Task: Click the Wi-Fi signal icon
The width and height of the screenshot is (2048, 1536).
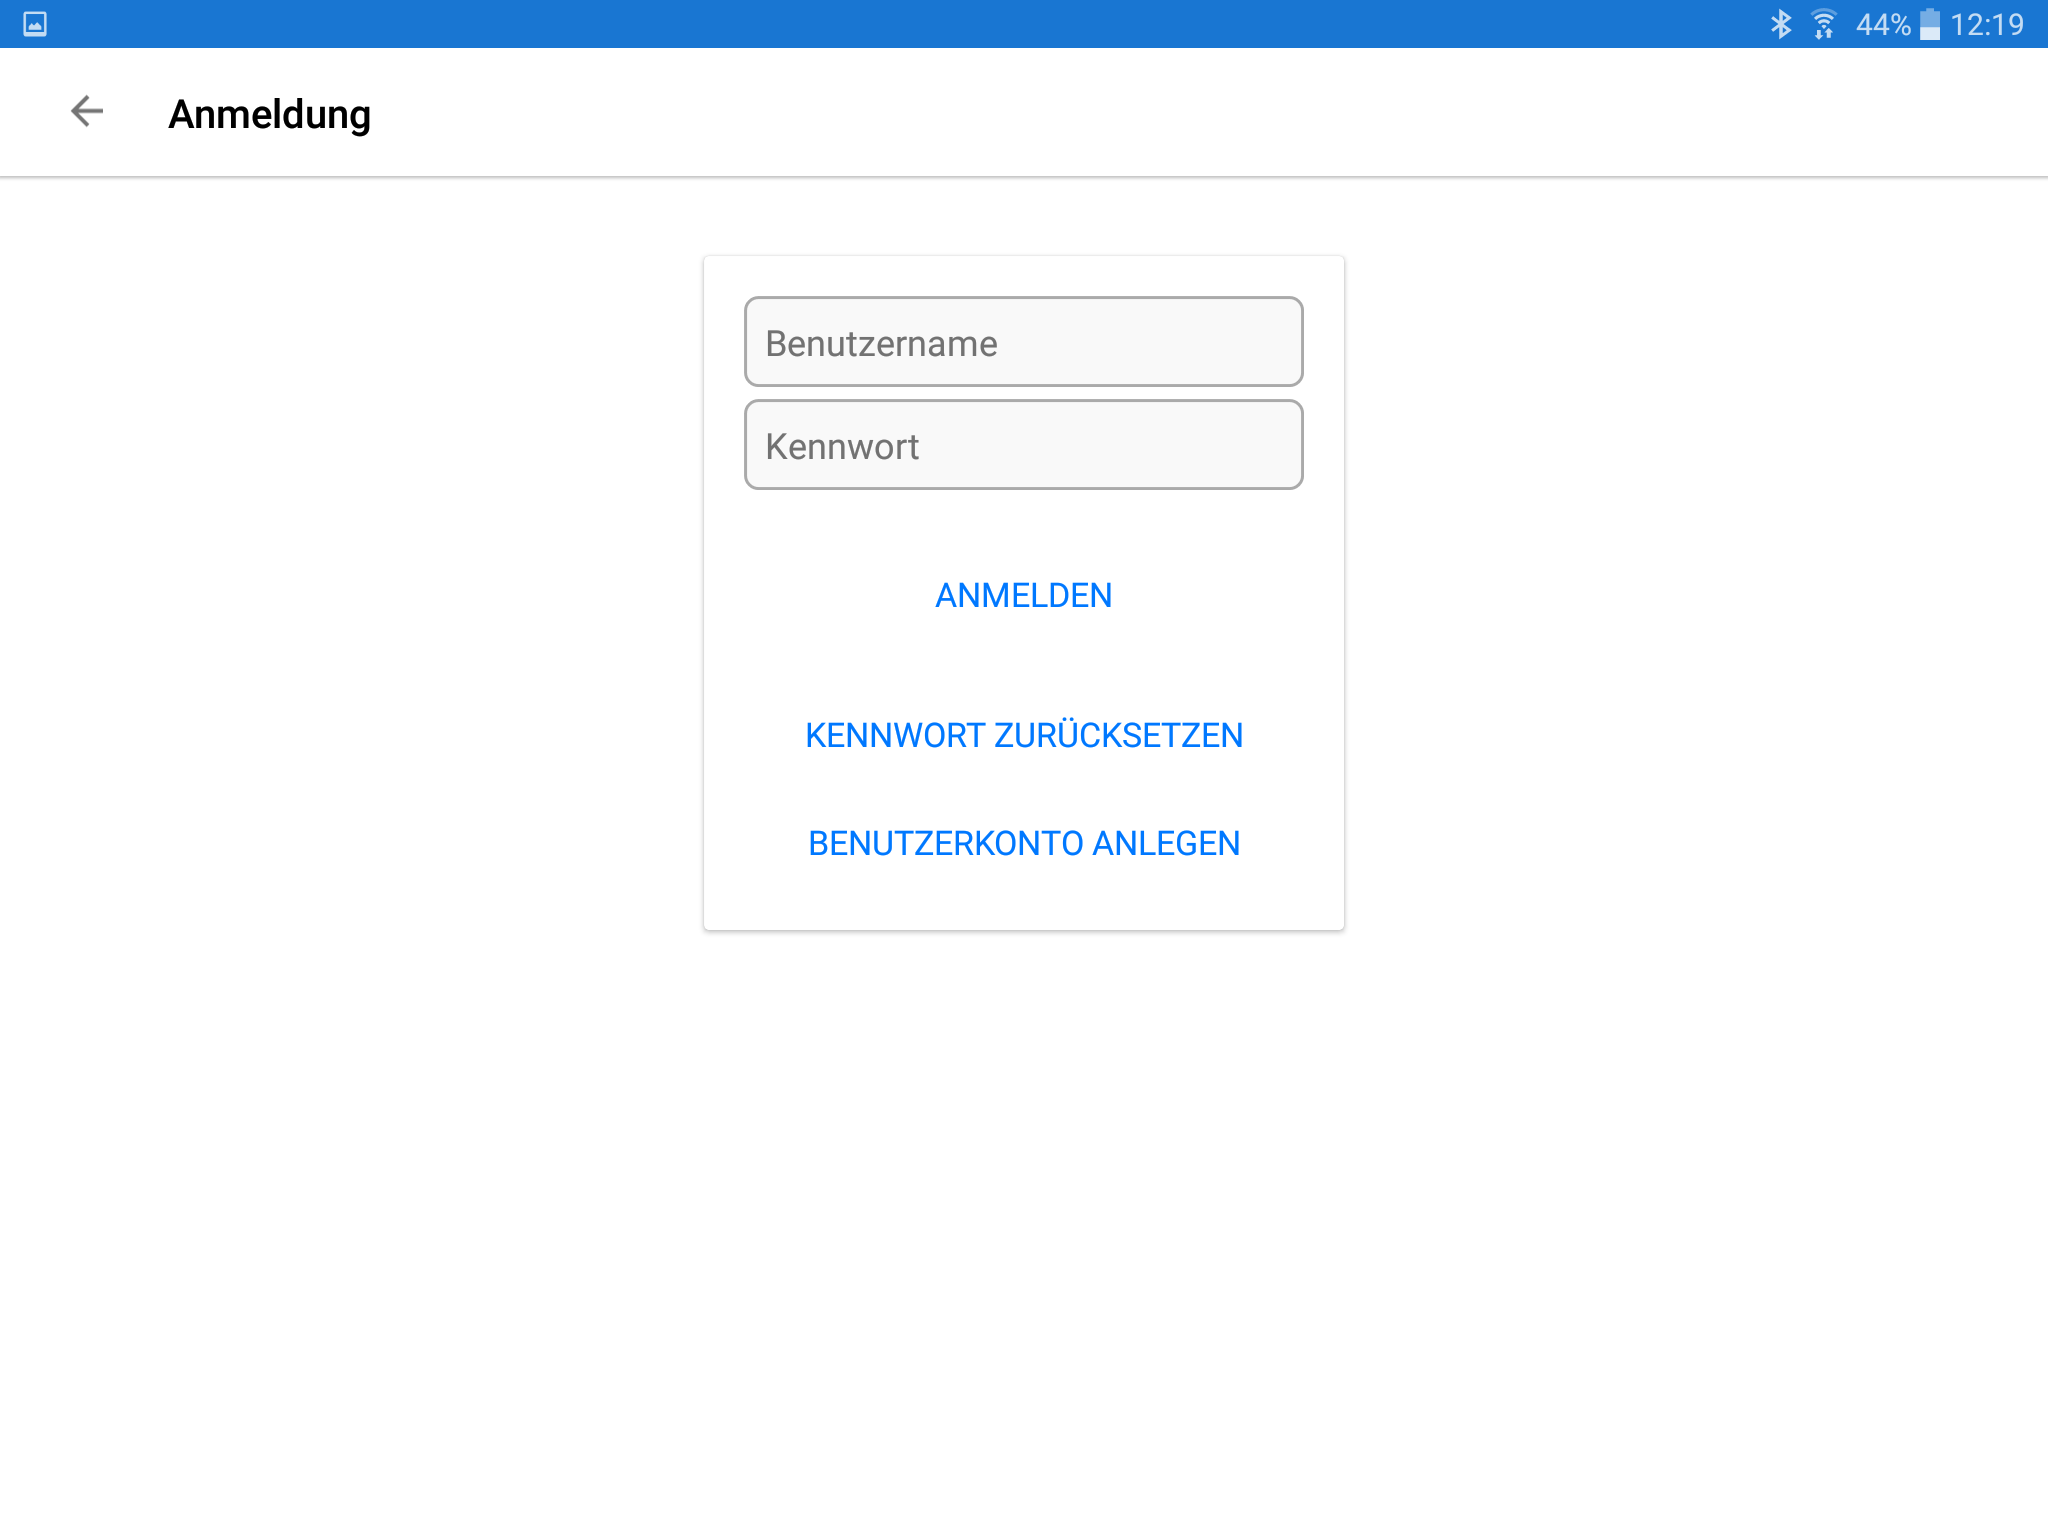Action: pyautogui.click(x=1824, y=24)
